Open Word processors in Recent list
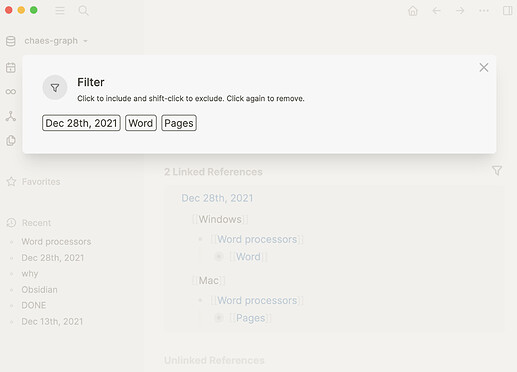The width and height of the screenshot is (517, 372). point(56,242)
